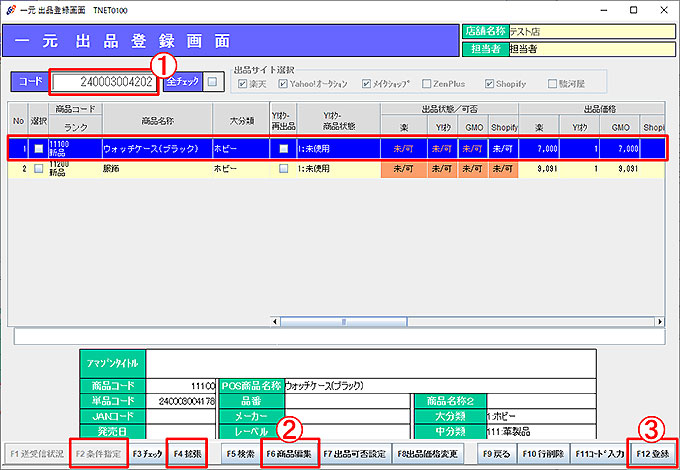Open F6 商品編集 product editing

(289, 453)
